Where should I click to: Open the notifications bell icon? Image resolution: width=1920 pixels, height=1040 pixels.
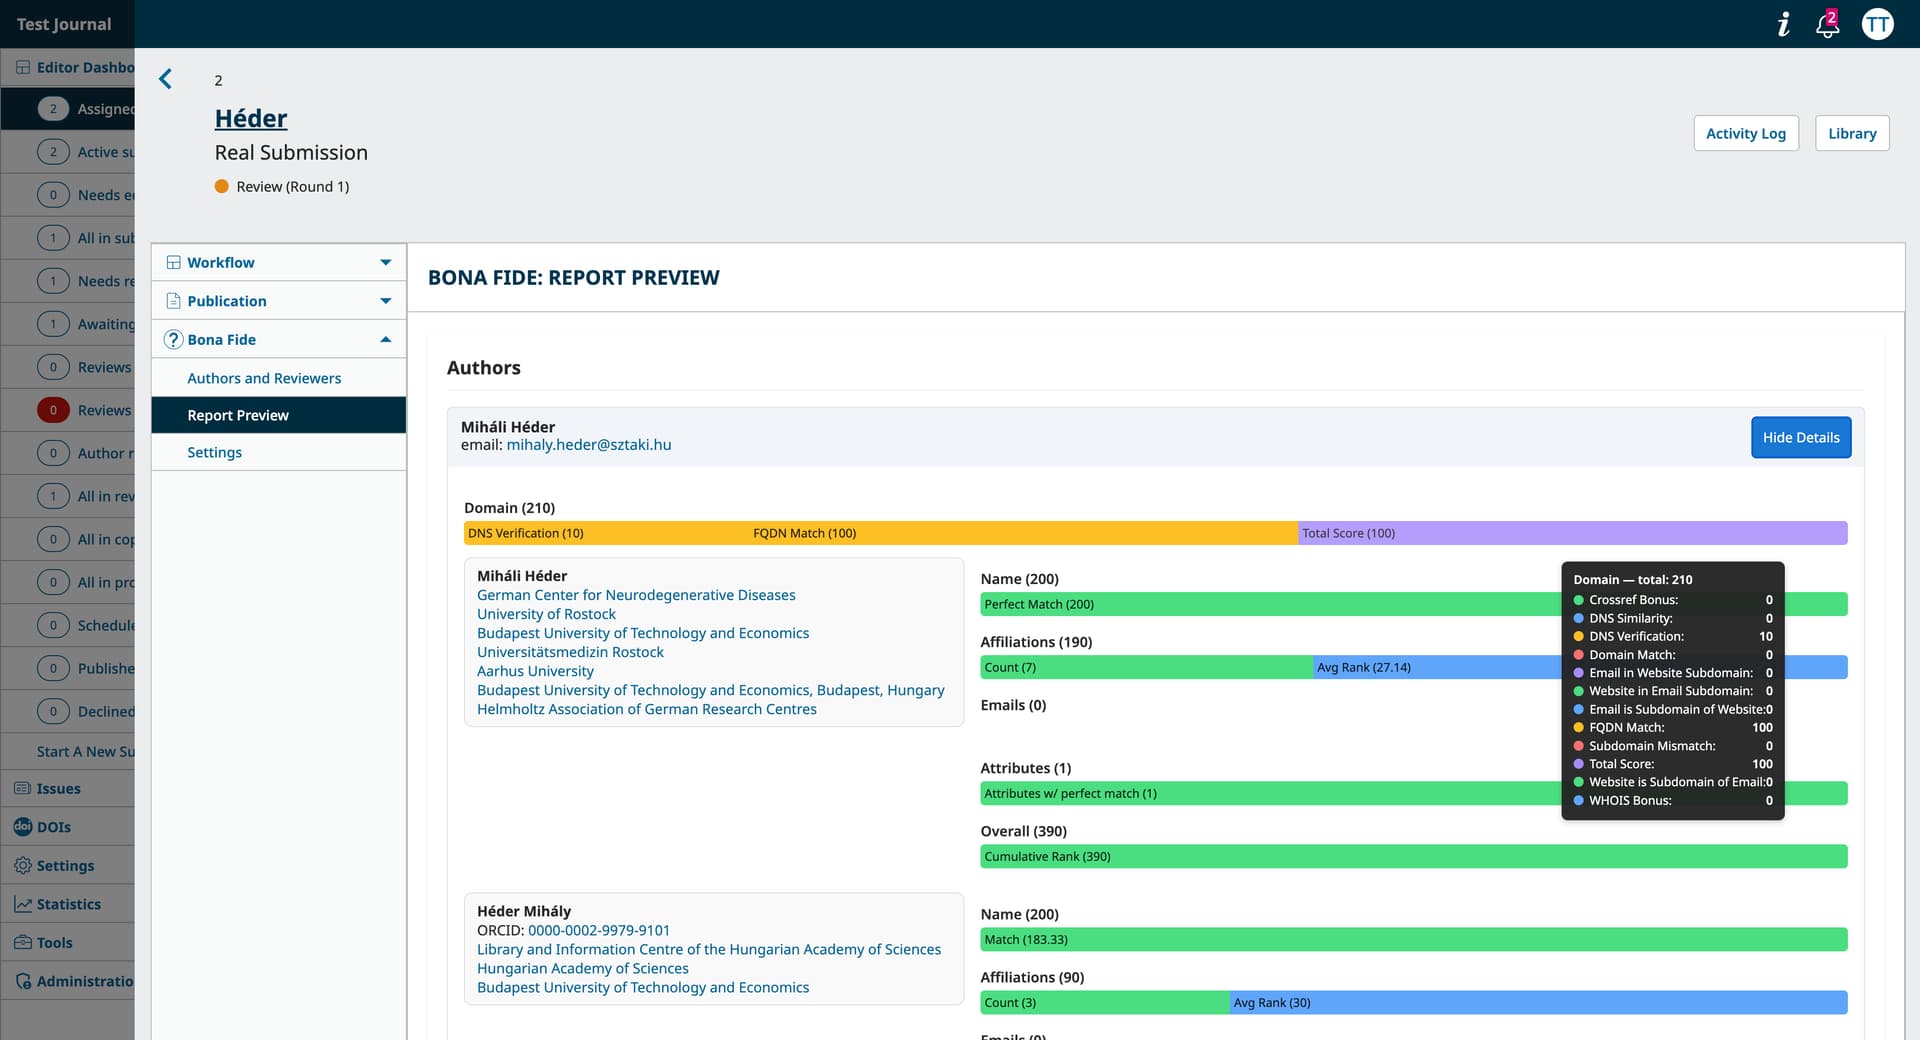pos(1827,24)
